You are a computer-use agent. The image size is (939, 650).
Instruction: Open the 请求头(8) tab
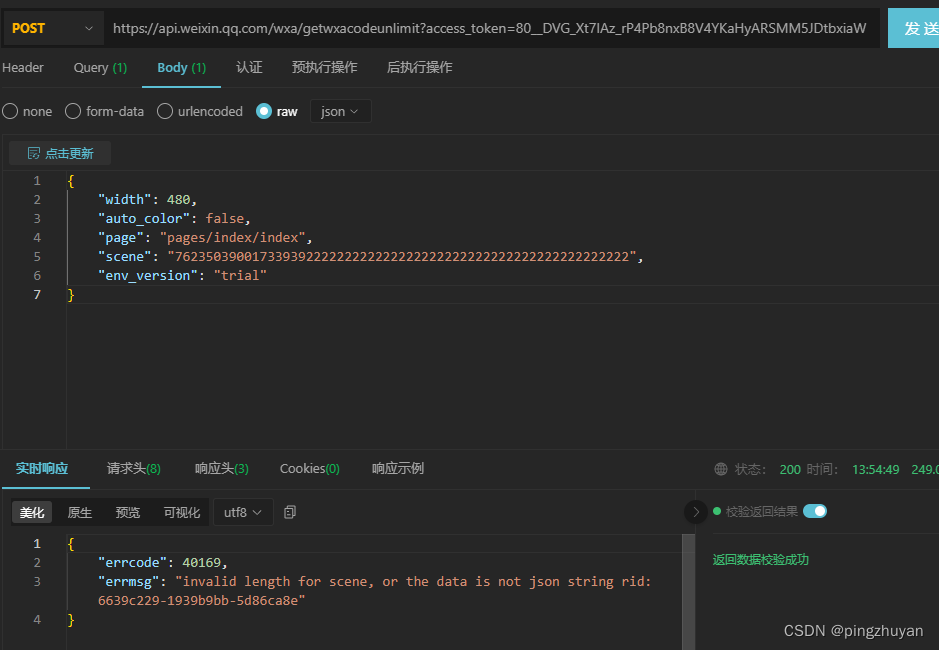(x=134, y=468)
